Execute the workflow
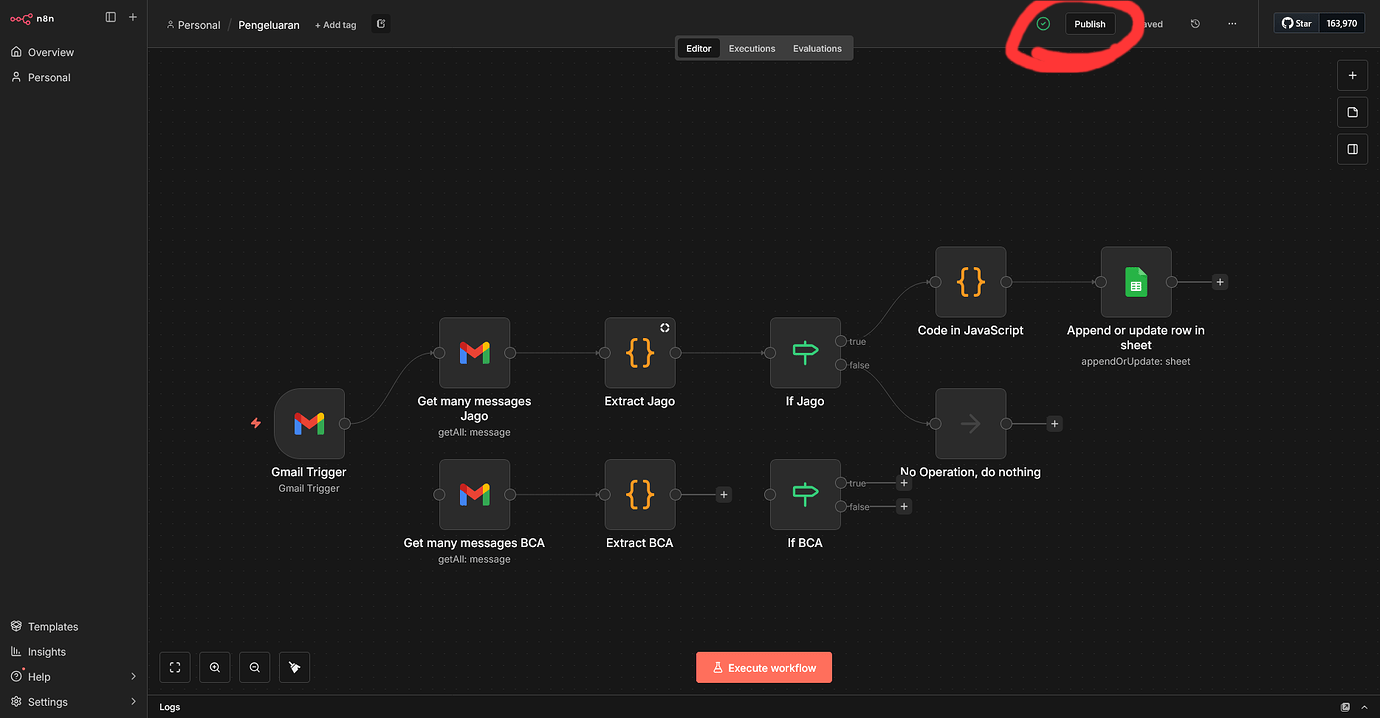Screen dimensions: 1380x718 coord(764,667)
